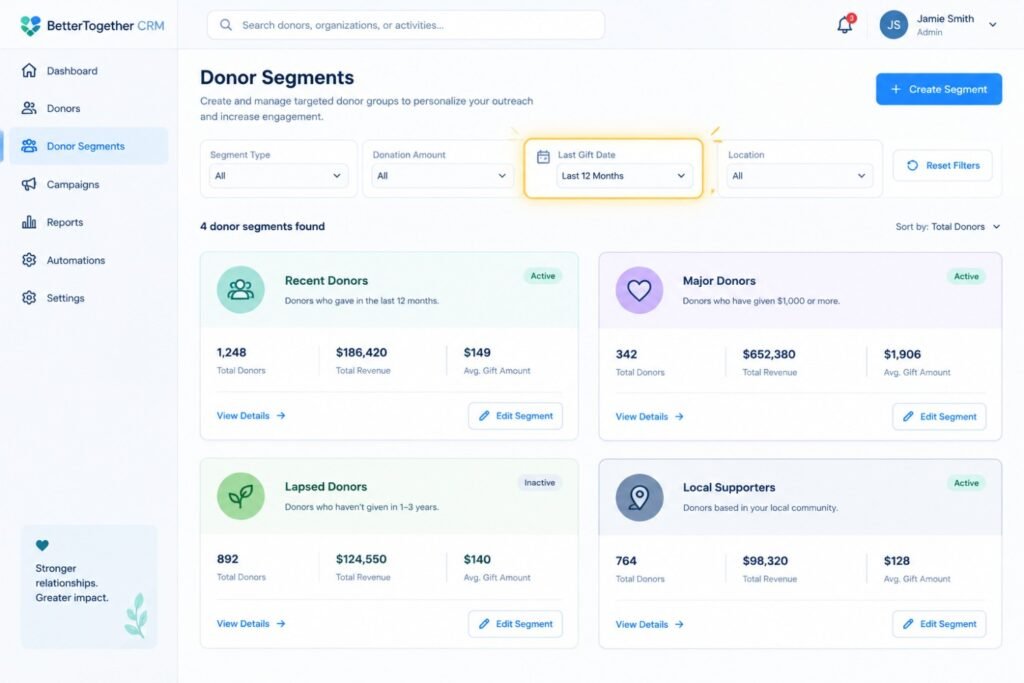
Task: Click the 1,248 total donors value
Action: (x=231, y=353)
